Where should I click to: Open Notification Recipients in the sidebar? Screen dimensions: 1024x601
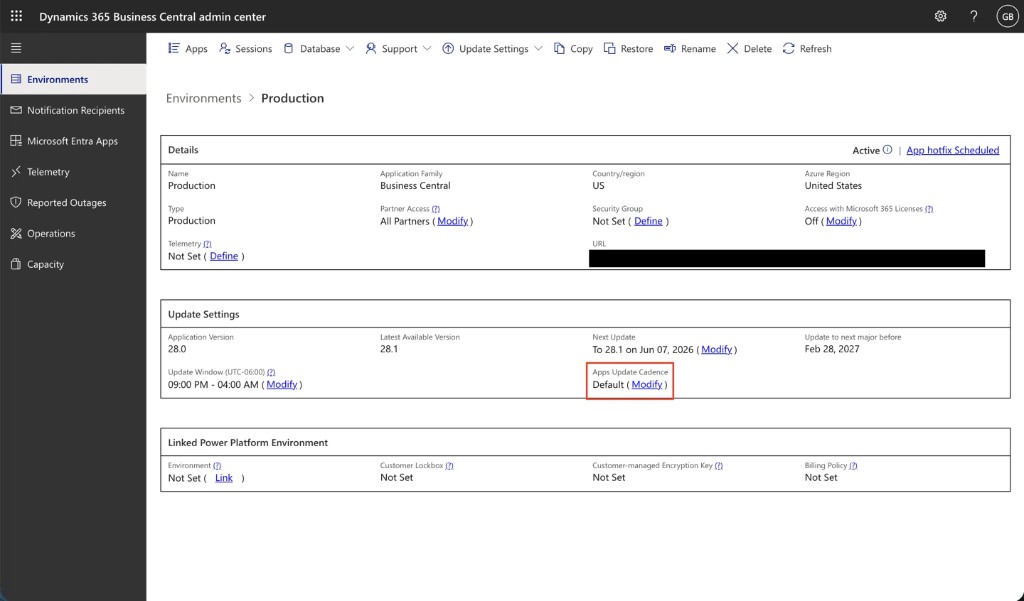[74, 110]
